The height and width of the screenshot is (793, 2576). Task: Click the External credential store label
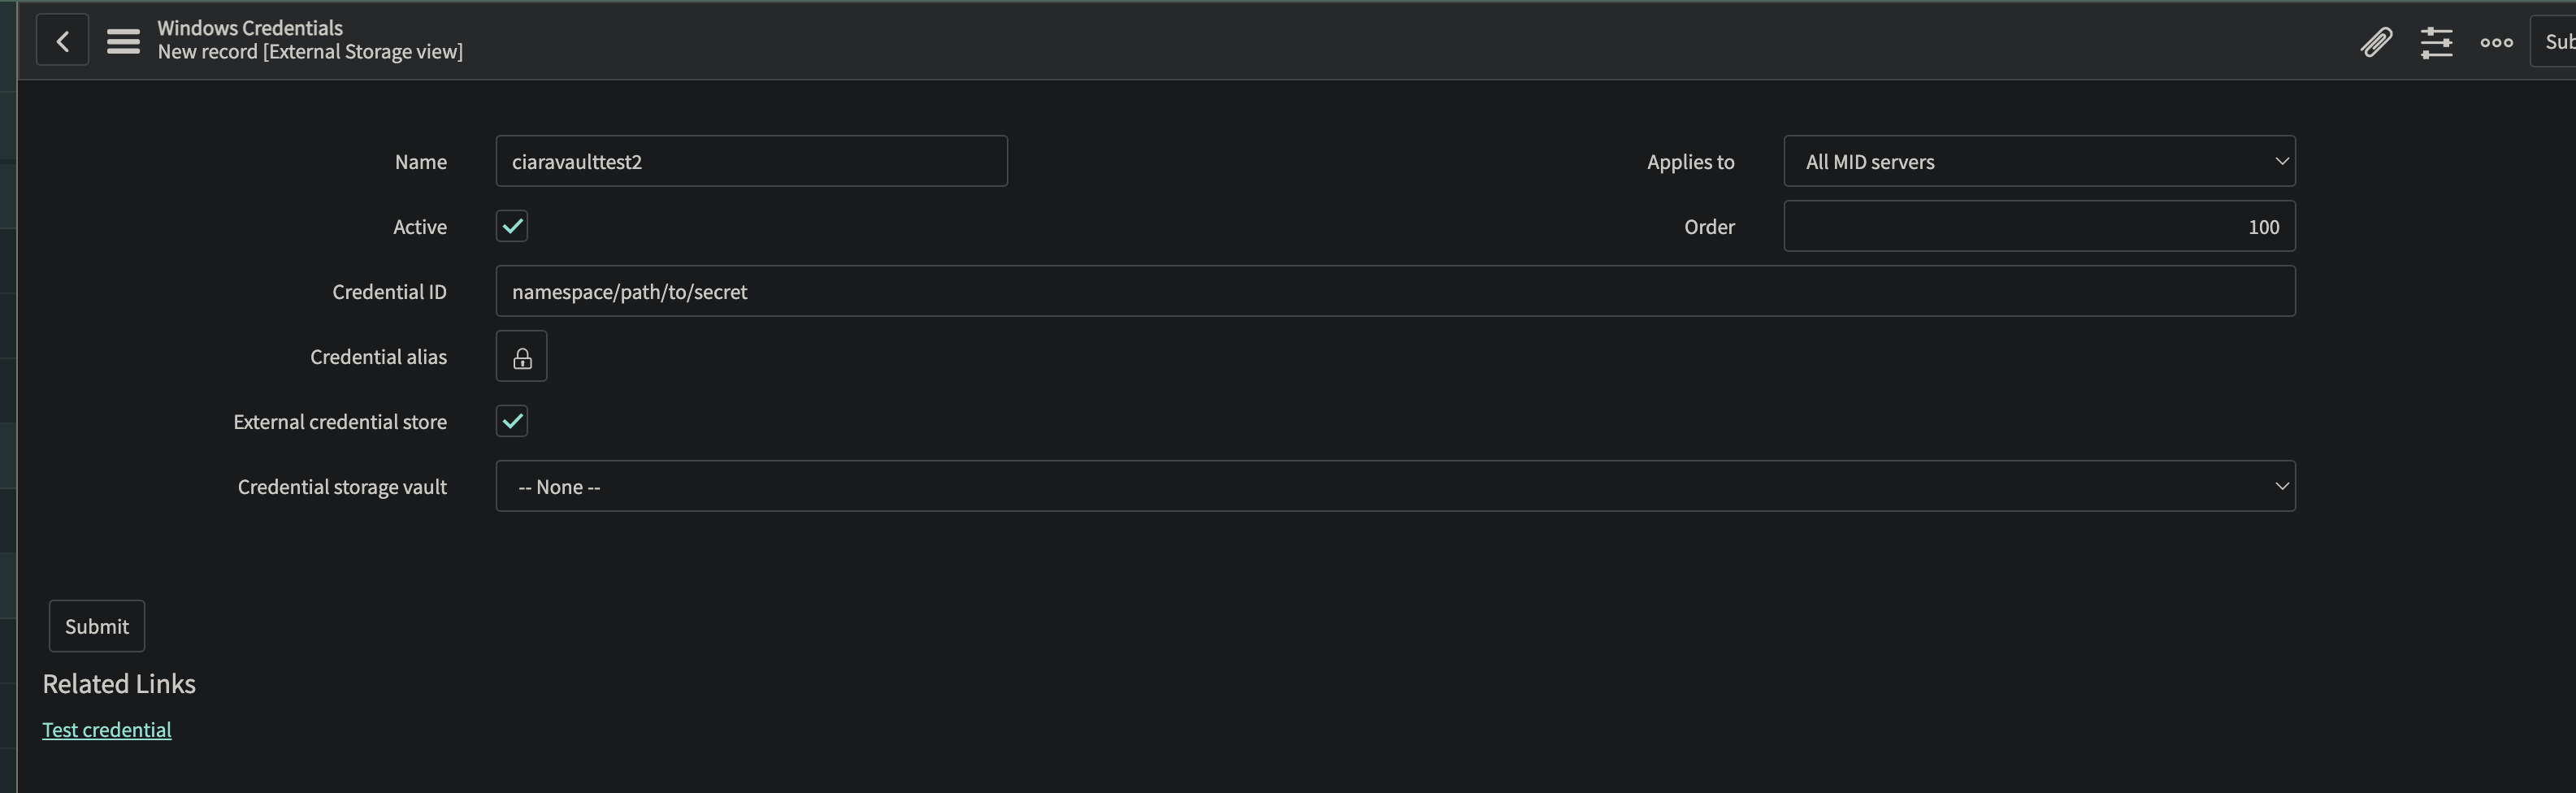pyautogui.click(x=340, y=422)
